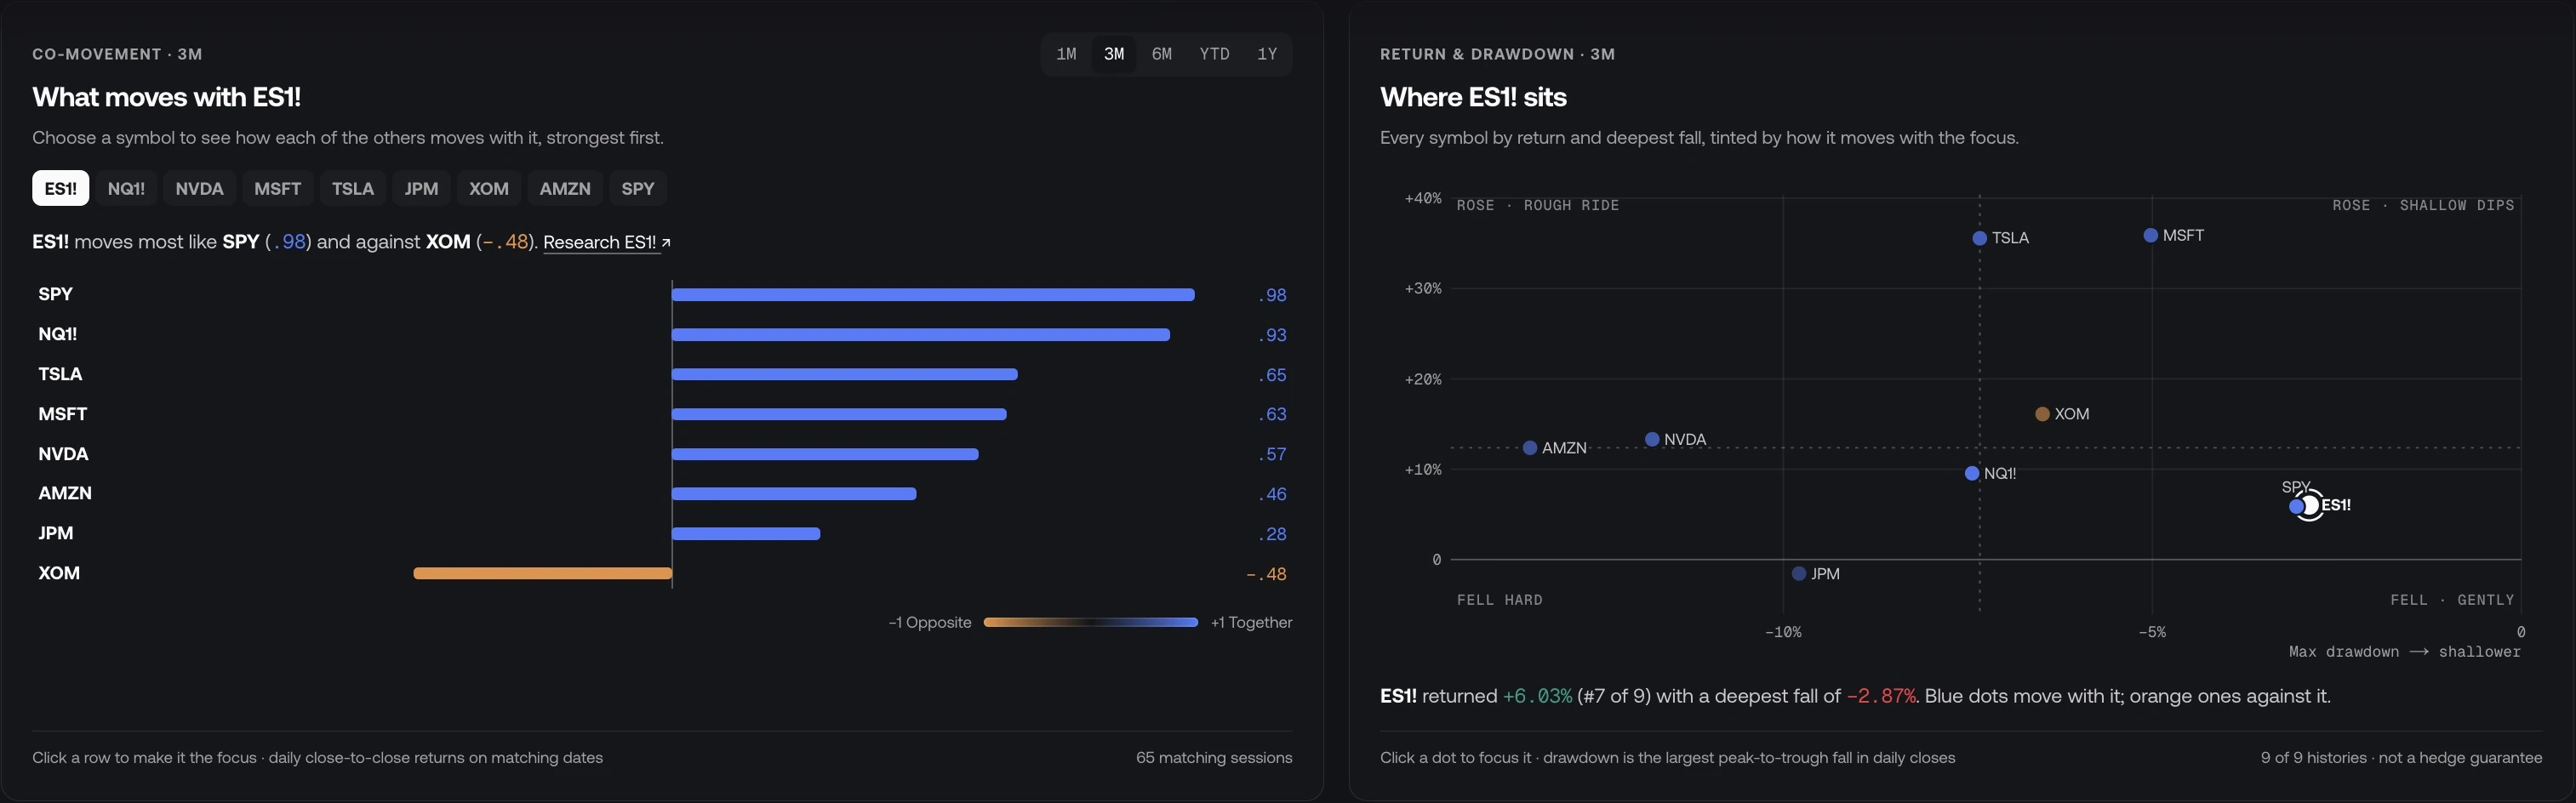
Task: Click the -.48 value beside XOM
Action: 1266,574
